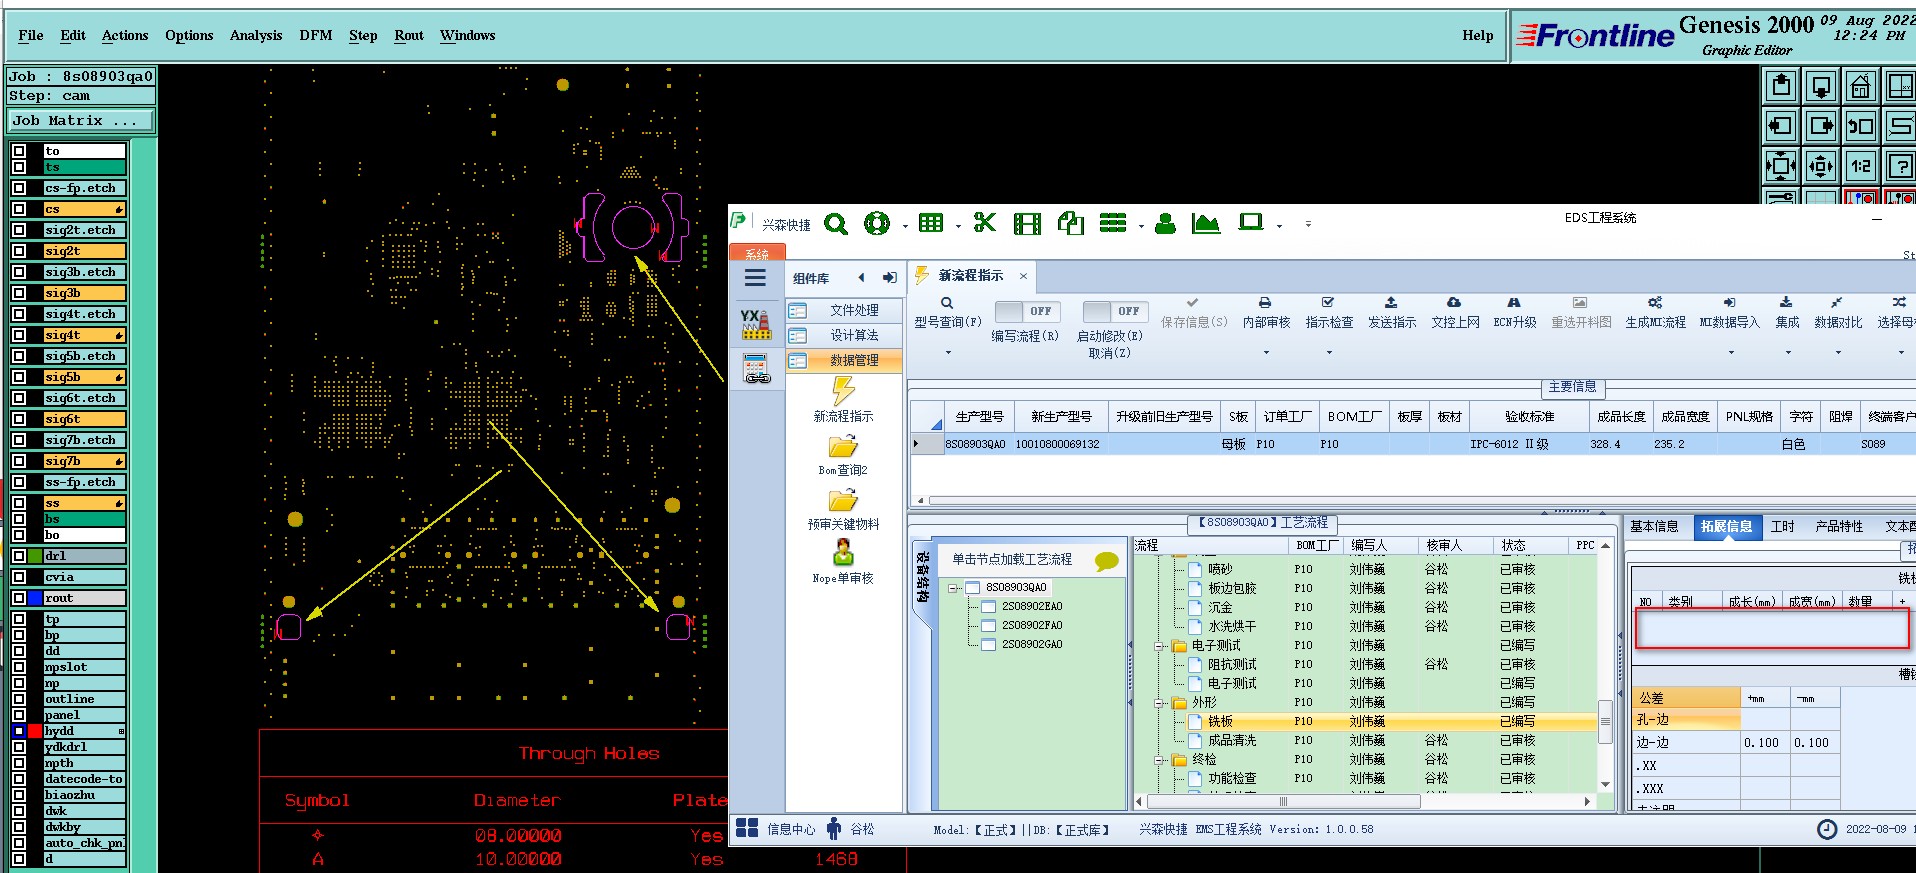Click the Genesis help question-mark icon
1916x873 pixels.
[1901, 165]
